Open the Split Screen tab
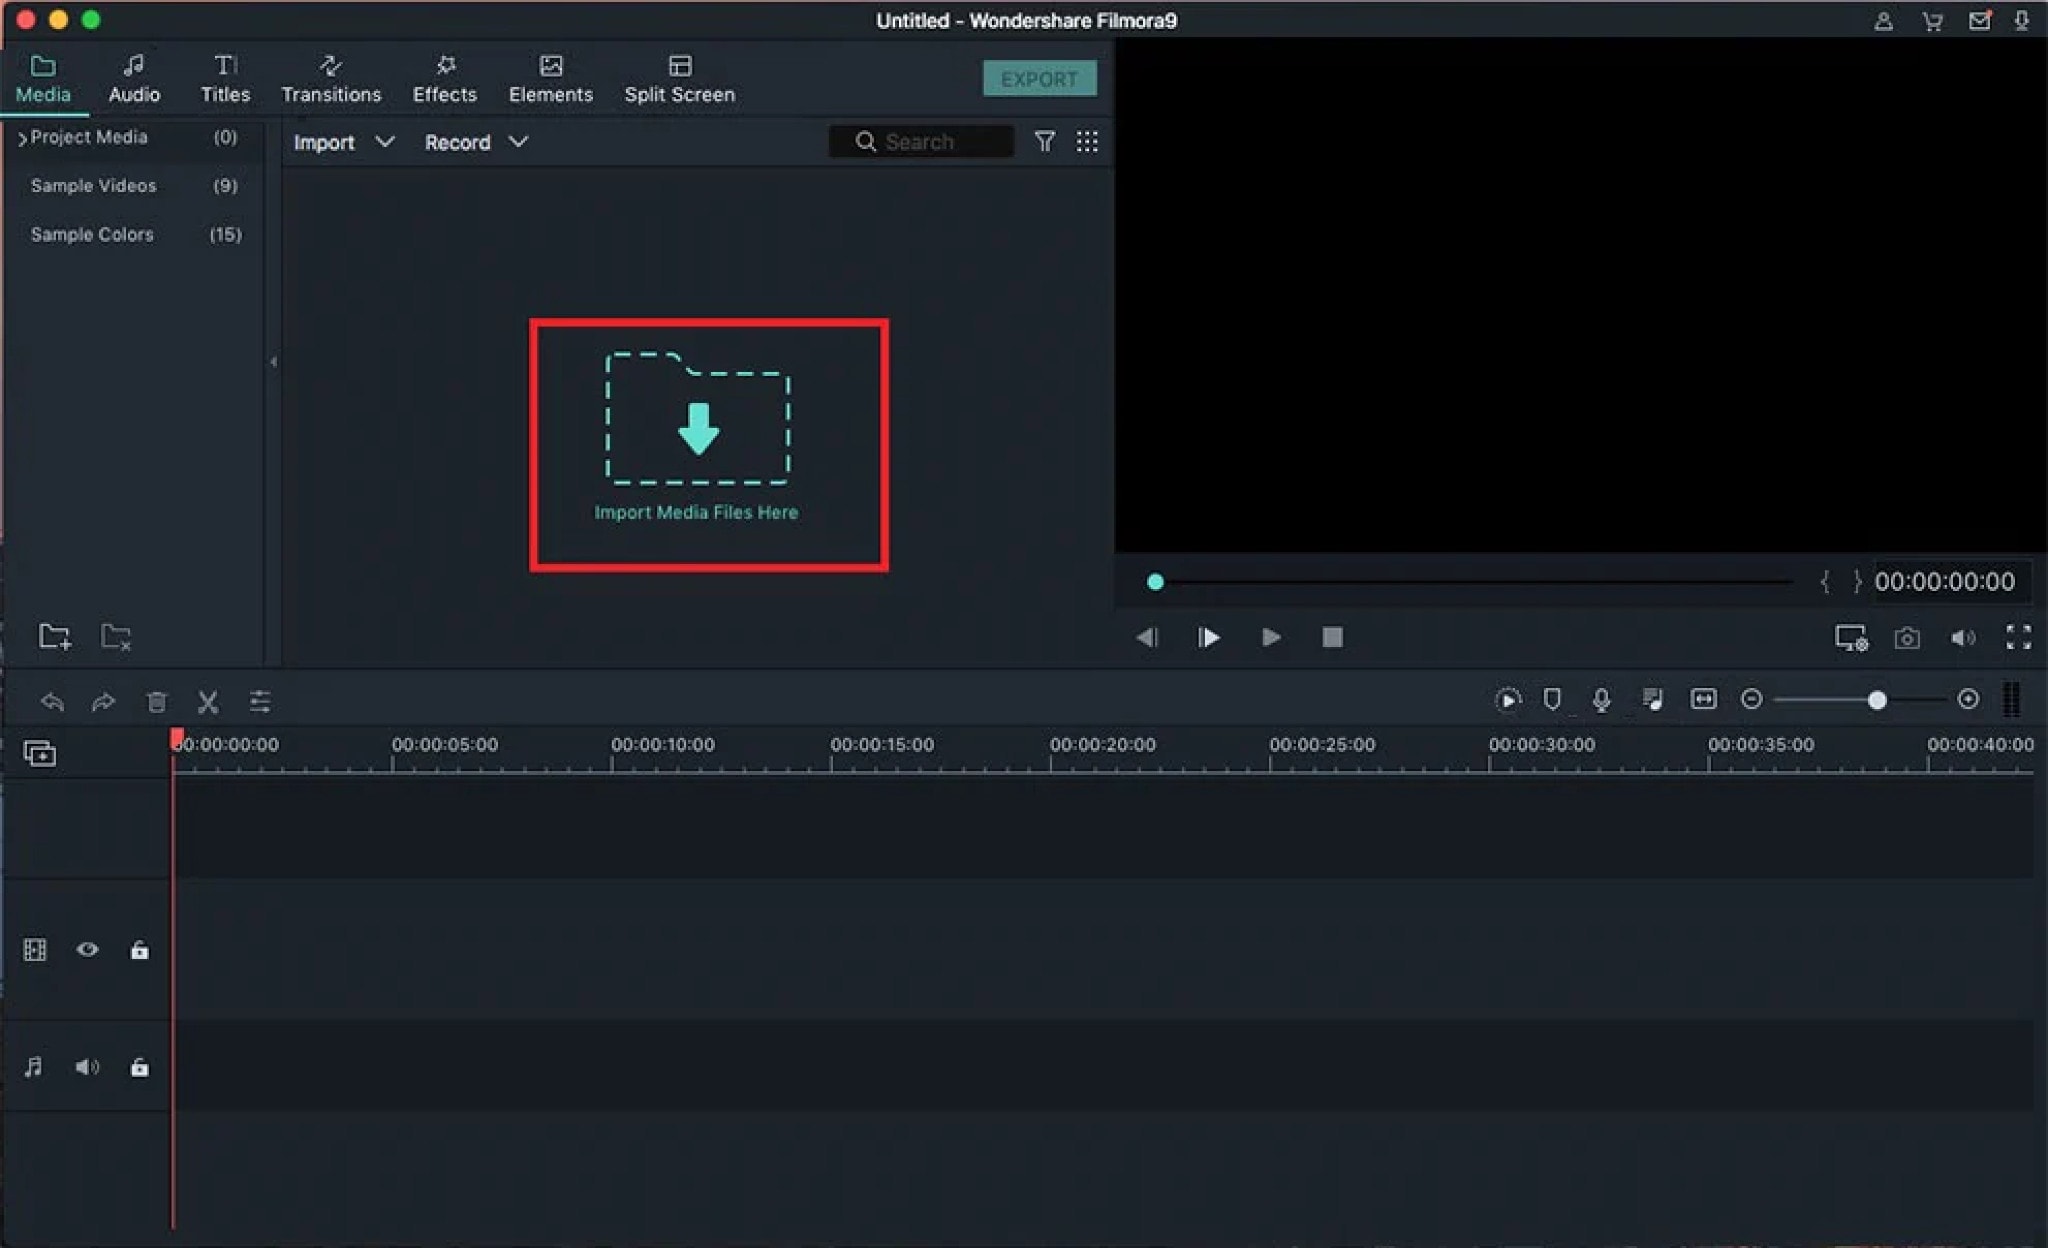The width and height of the screenshot is (2048, 1248). (679, 78)
